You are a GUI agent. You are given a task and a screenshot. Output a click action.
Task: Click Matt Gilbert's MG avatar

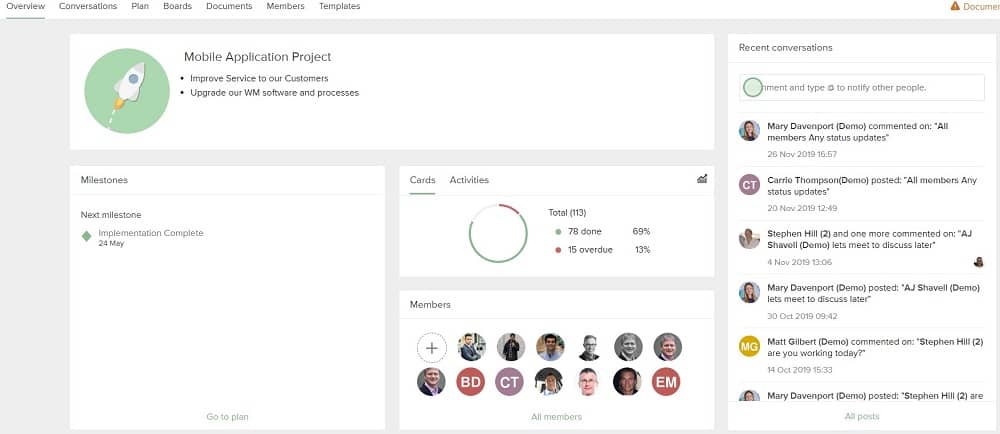tap(749, 346)
